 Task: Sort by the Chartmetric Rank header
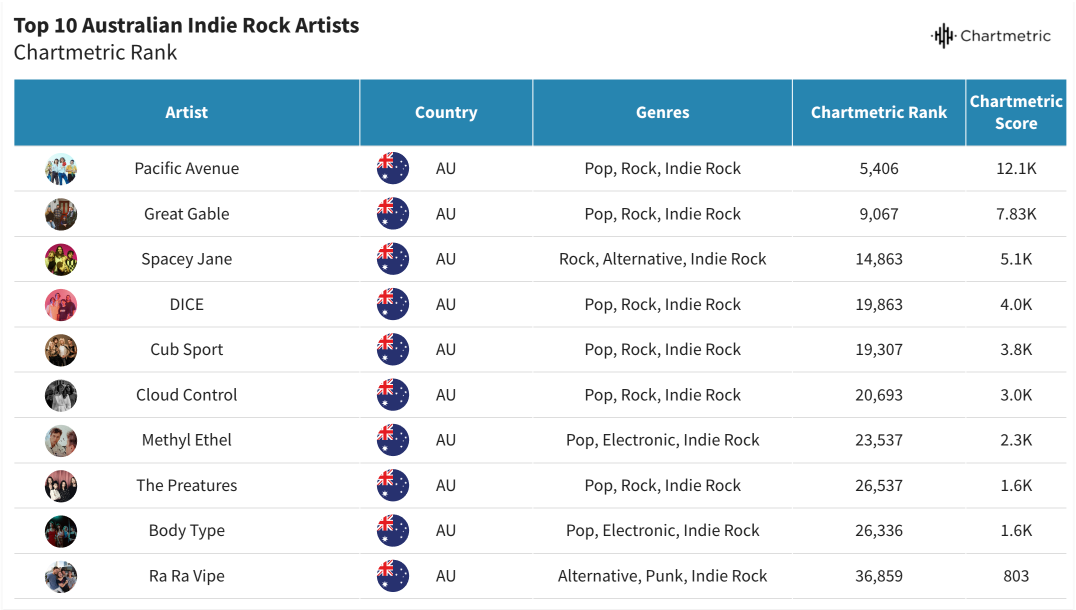pyautogui.click(x=878, y=113)
